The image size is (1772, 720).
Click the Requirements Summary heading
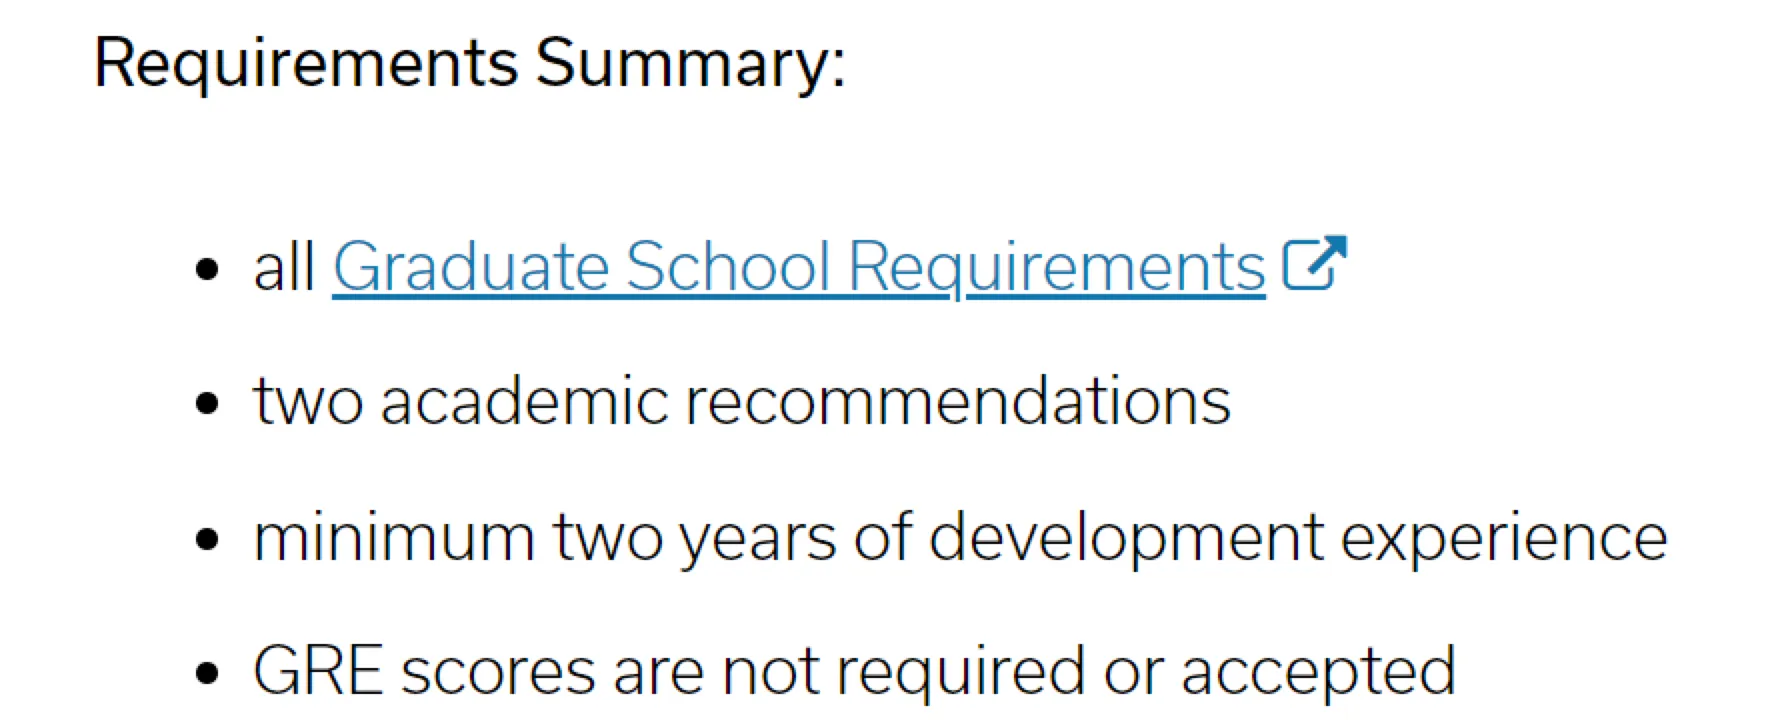coord(469,62)
